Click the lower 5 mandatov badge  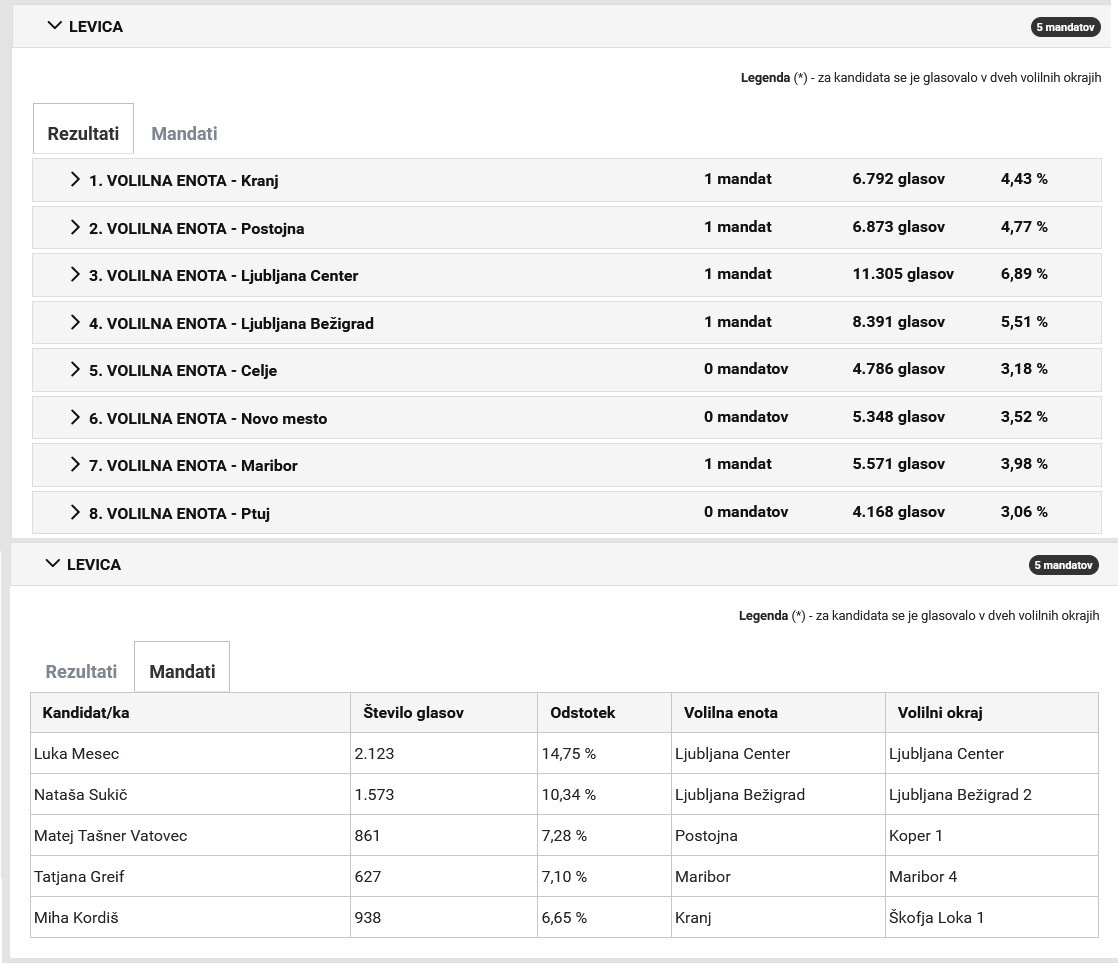click(x=1063, y=565)
